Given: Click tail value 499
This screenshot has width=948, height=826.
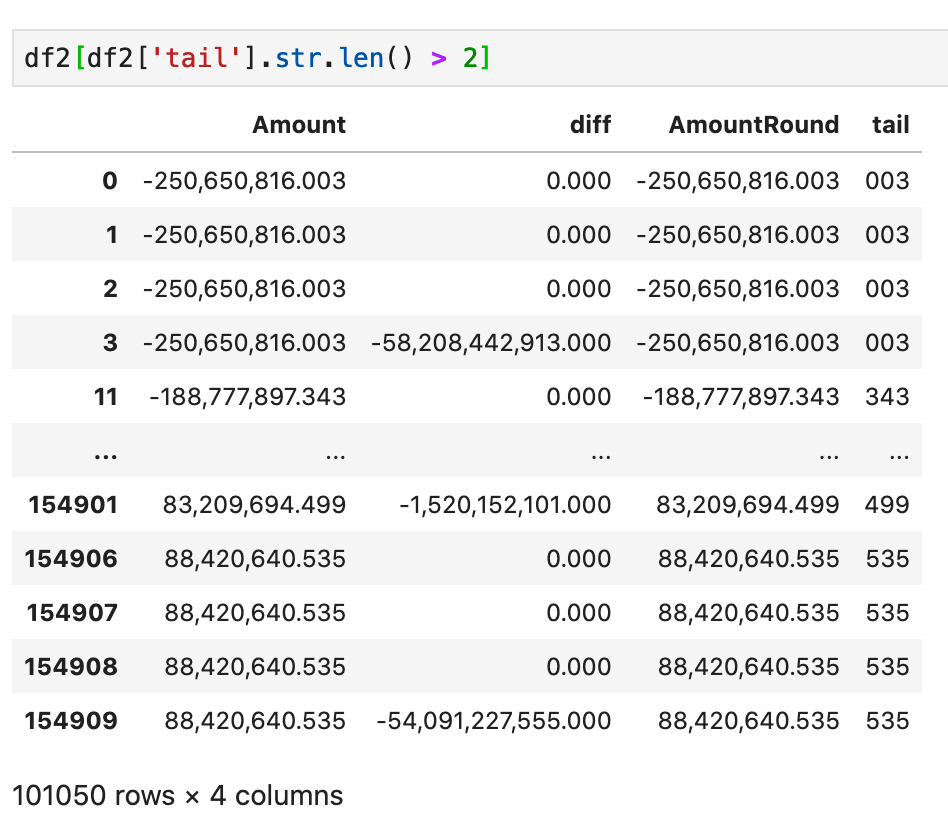Looking at the screenshot, I should pyautogui.click(x=887, y=505).
